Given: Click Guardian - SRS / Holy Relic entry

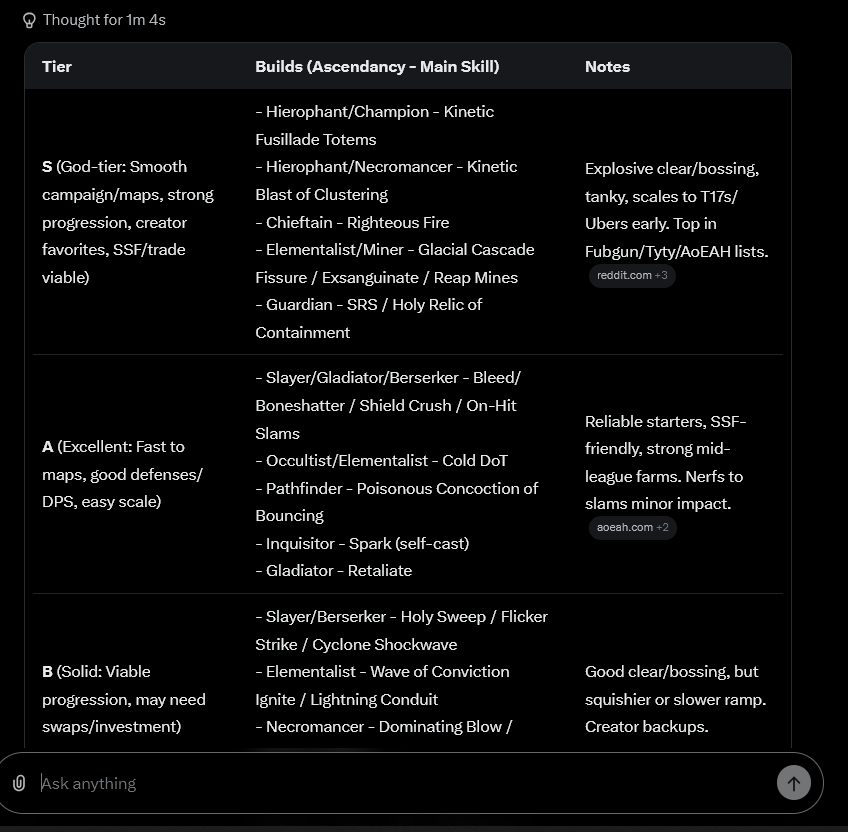Looking at the screenshot, I should click(368, 319).
